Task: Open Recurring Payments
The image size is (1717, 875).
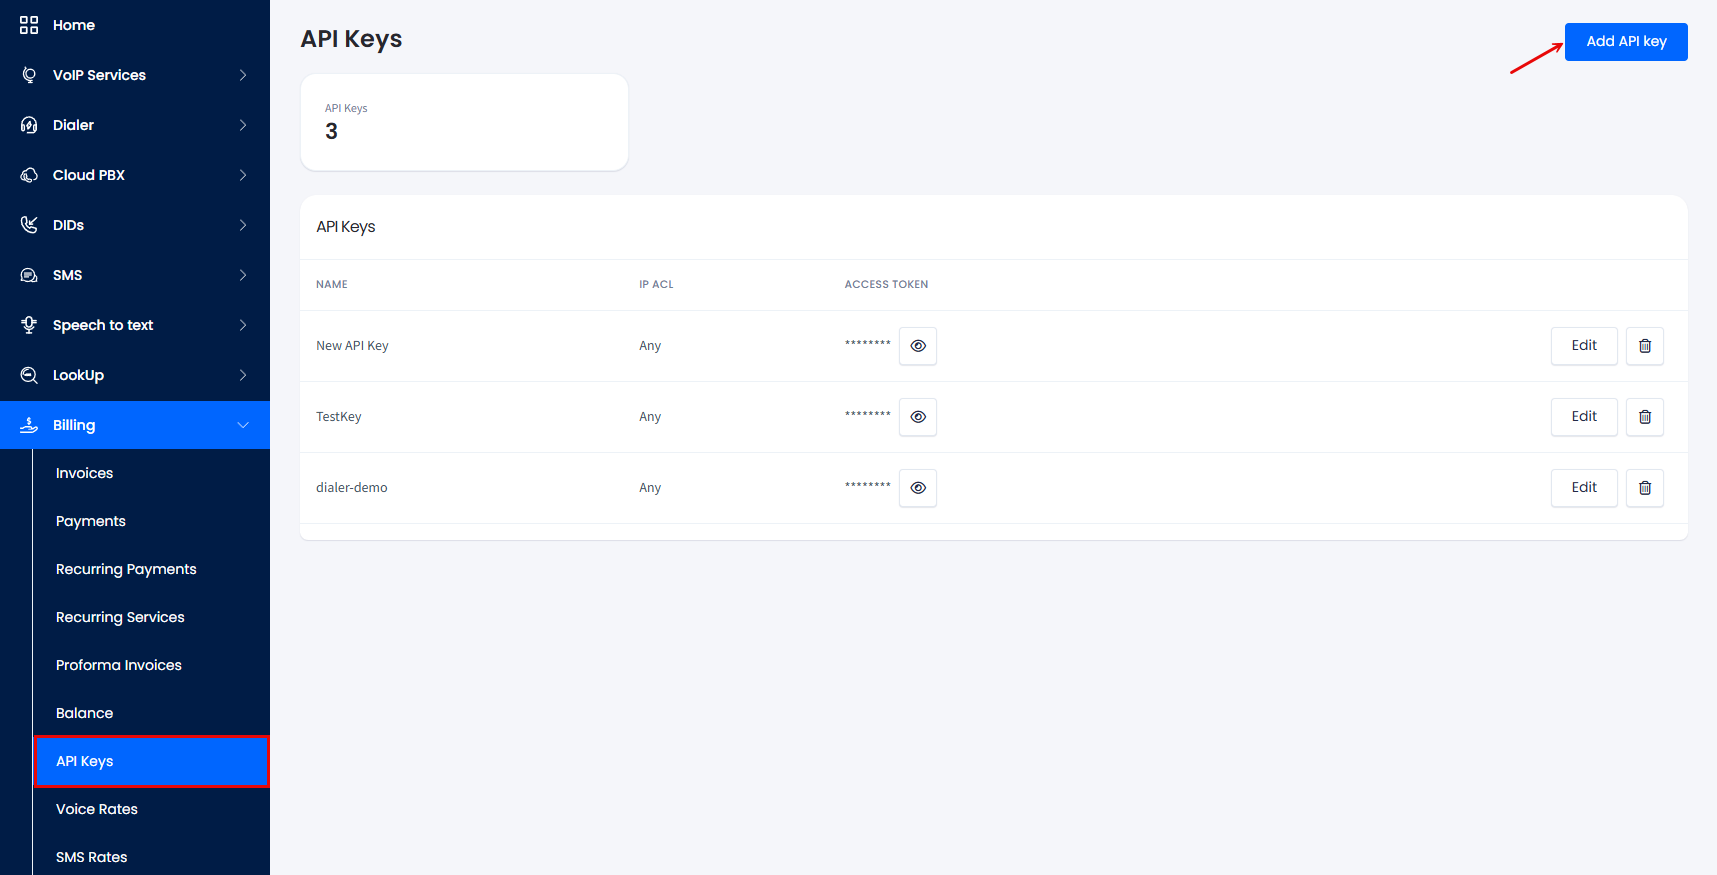Action: click(126, 569)
